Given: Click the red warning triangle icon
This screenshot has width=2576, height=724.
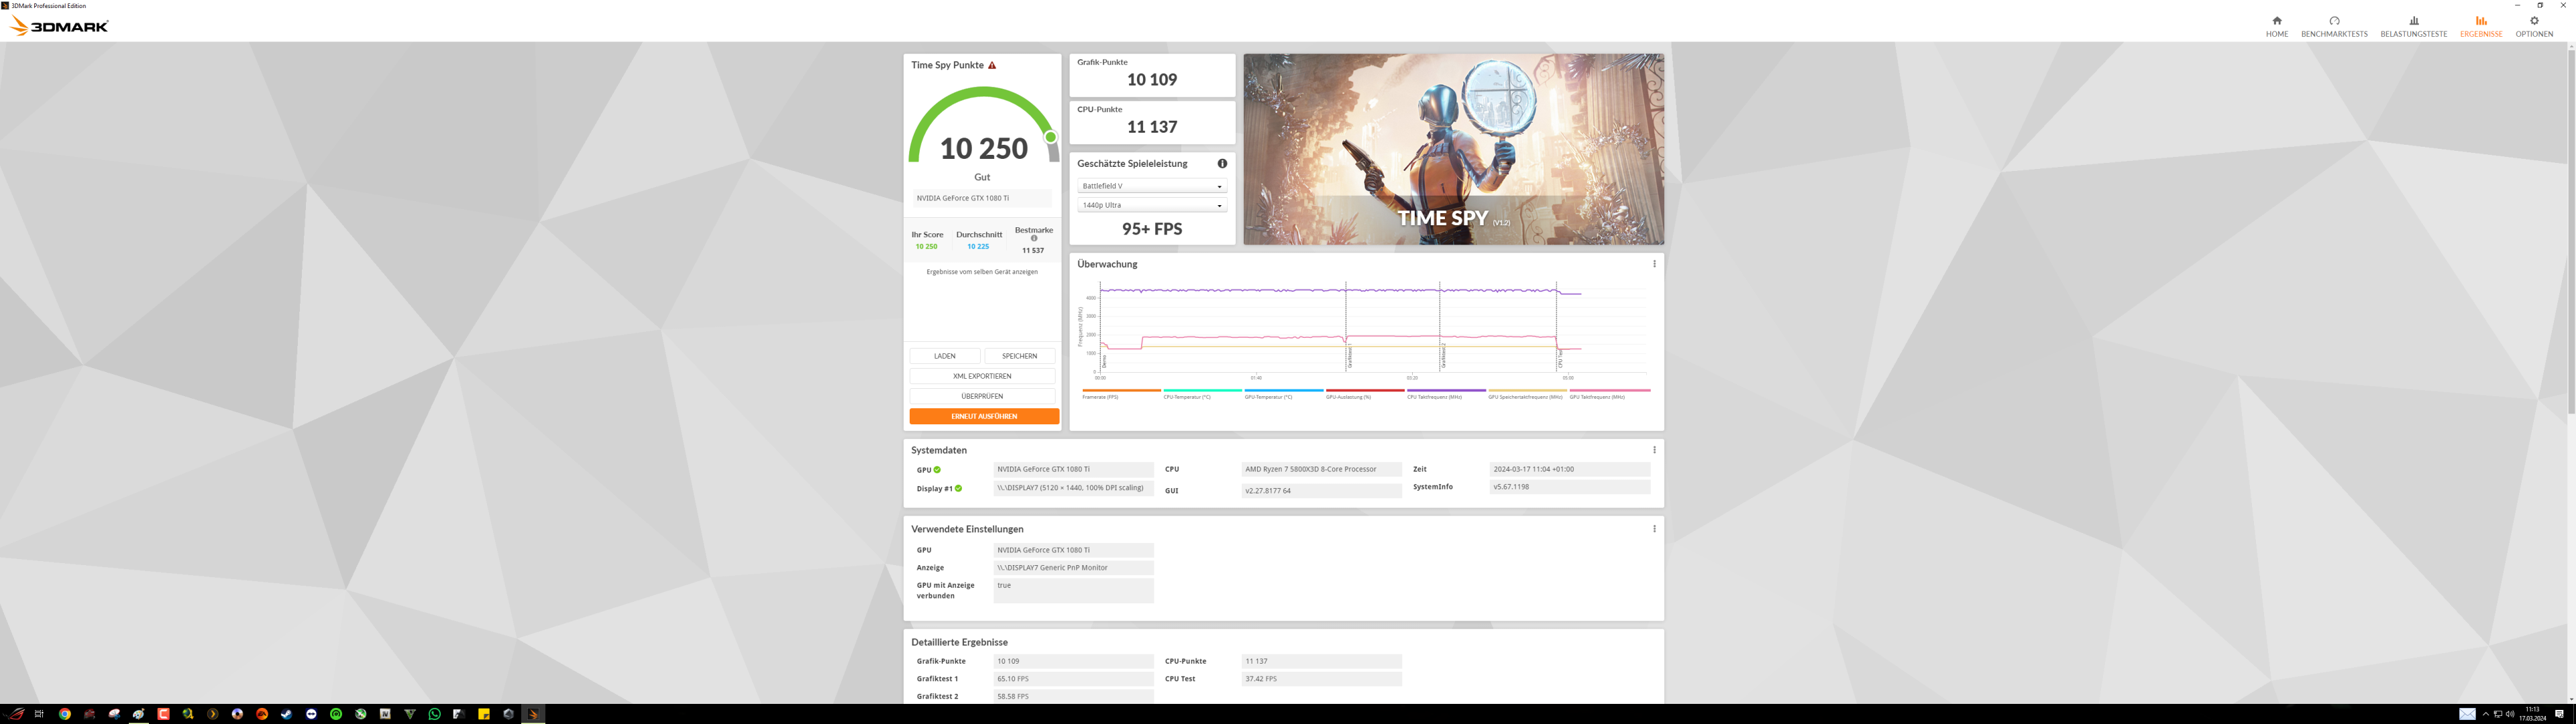Looking at the screenshot, I should click(x=992, y=65).
